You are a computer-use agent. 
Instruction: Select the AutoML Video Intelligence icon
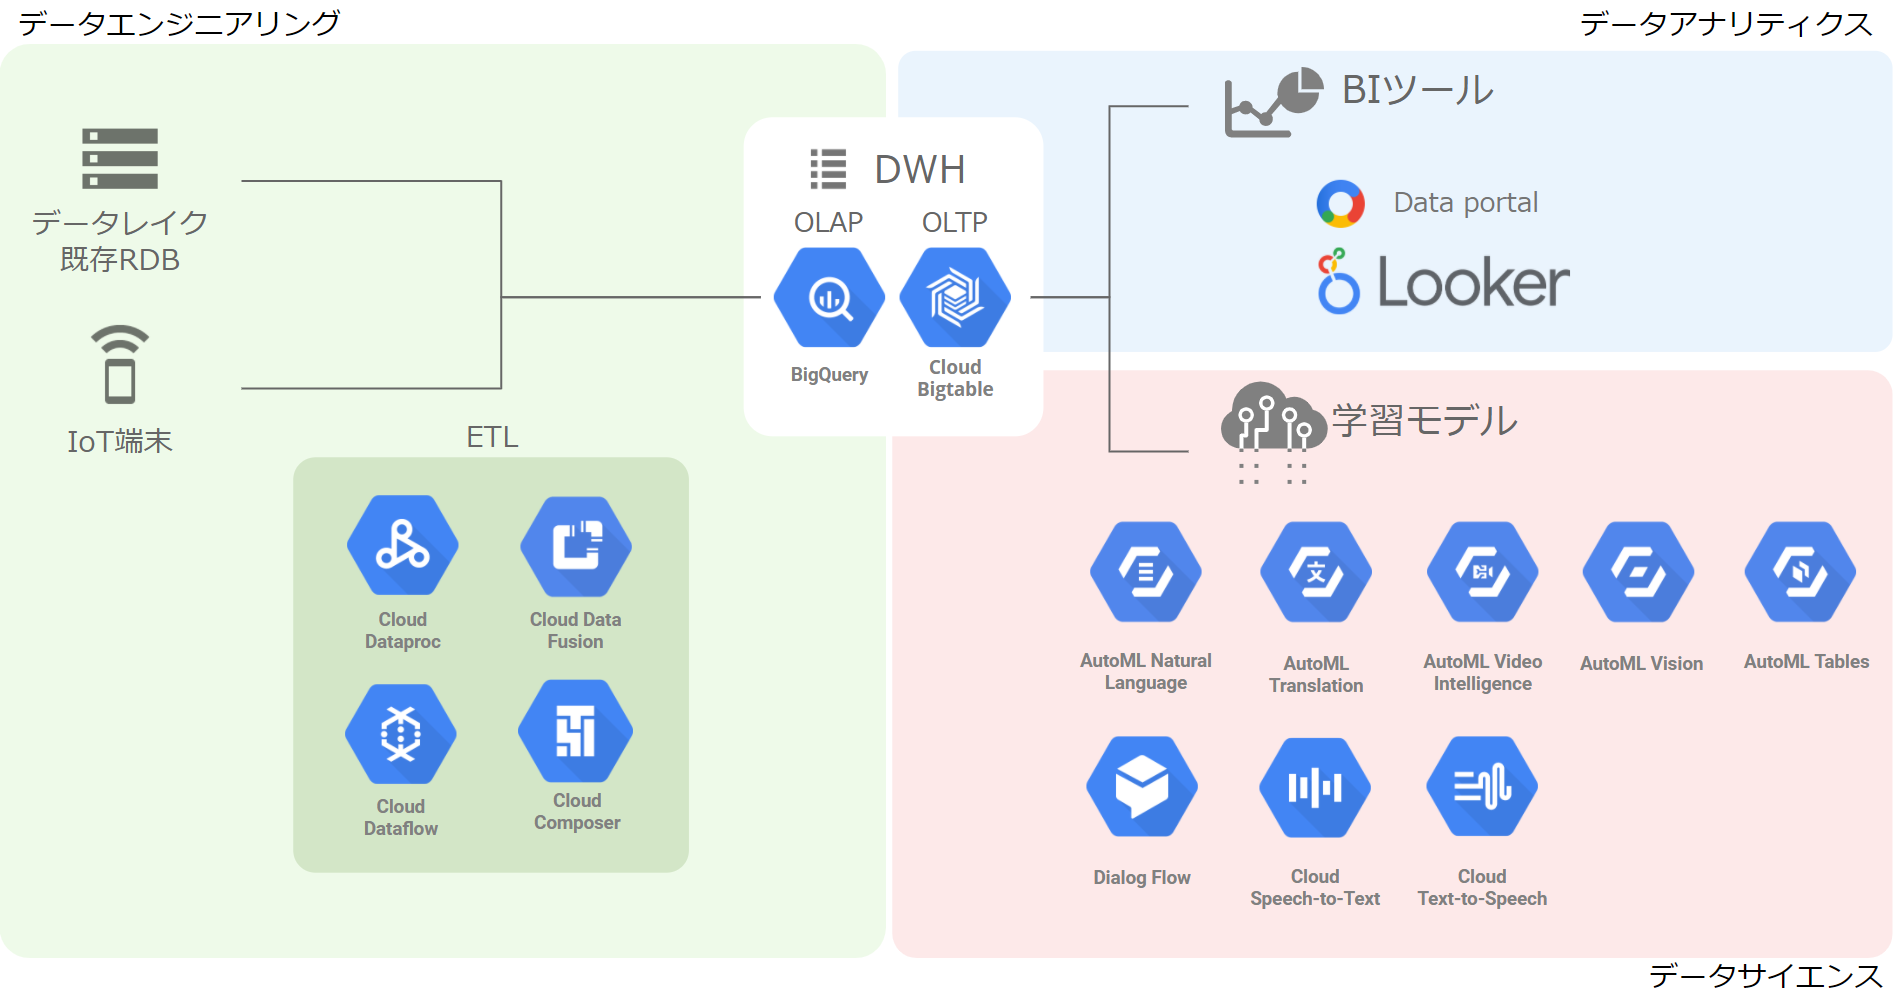[x=1483, y=572]
